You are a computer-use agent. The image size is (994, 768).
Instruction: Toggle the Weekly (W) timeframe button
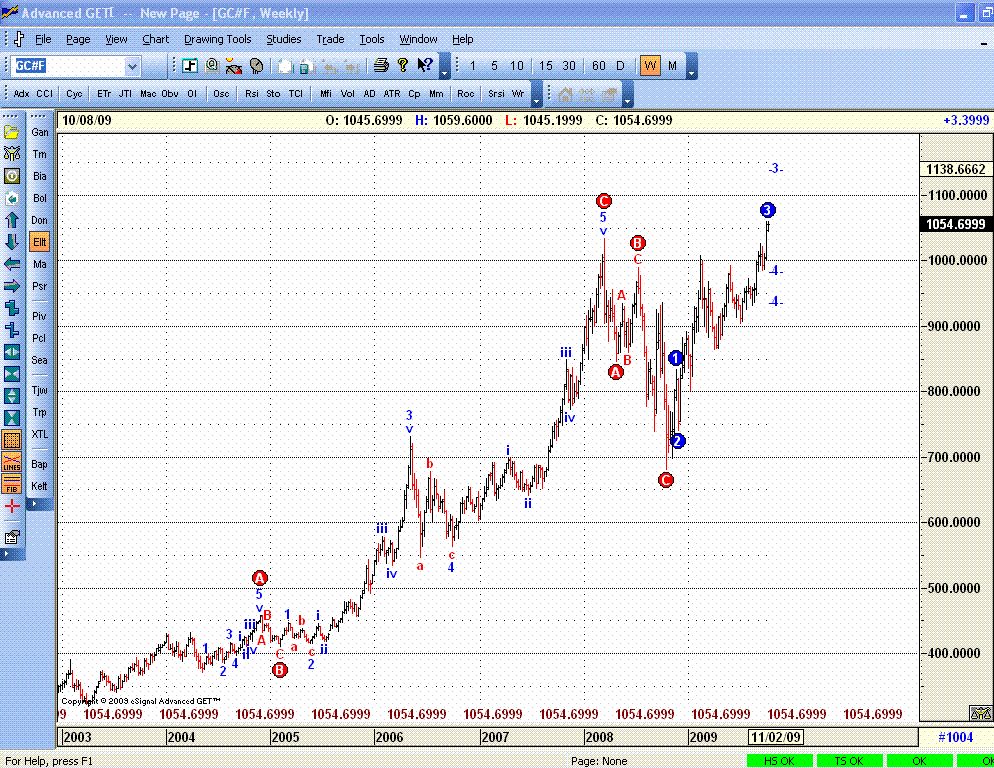650,65
